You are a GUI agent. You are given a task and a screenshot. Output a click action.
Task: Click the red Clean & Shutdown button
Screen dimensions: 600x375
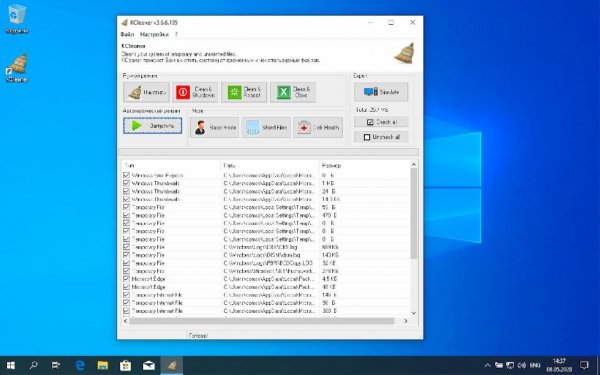tap(195, 92)
